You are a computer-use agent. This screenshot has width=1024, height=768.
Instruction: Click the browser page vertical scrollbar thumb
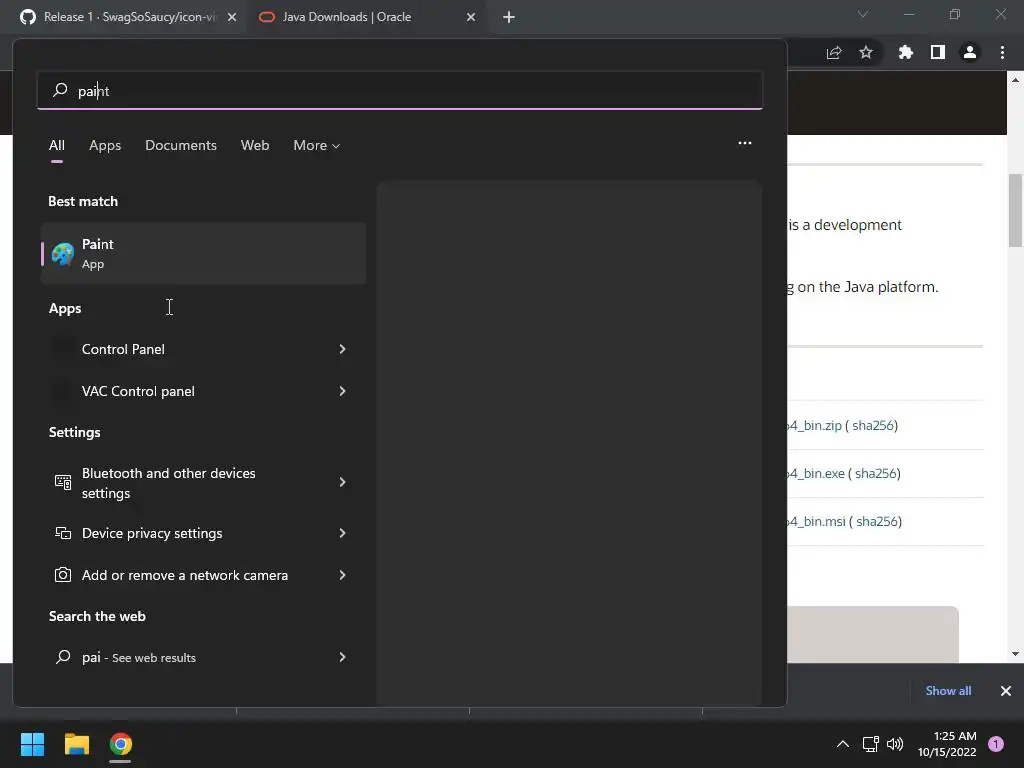[x=1015, y=210]
